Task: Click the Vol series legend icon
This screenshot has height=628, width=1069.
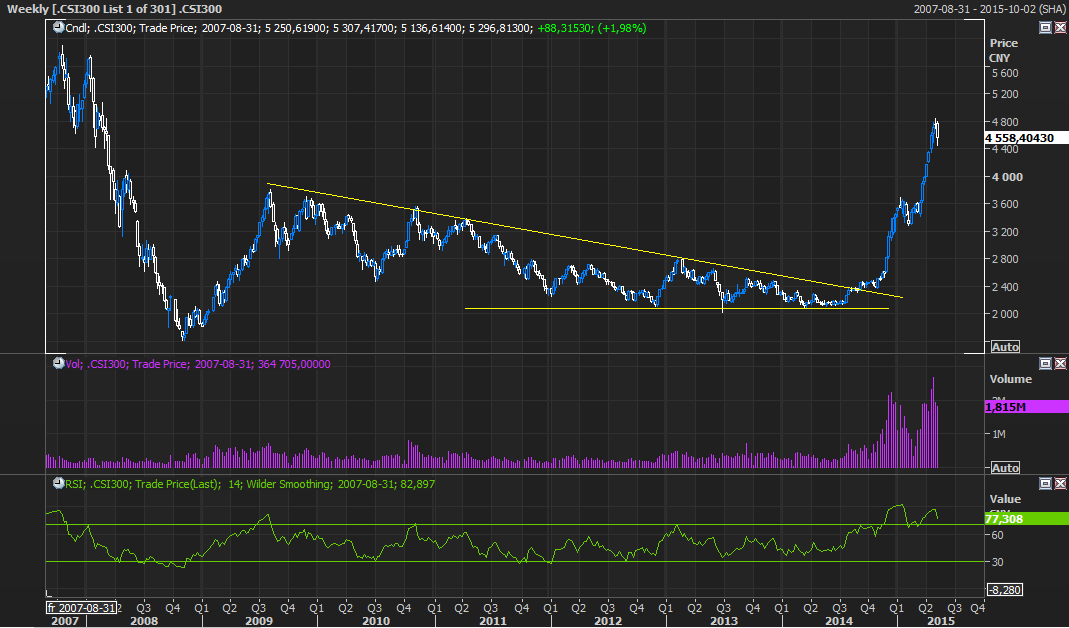Action: pyautogui.click(x=59, y=363)
